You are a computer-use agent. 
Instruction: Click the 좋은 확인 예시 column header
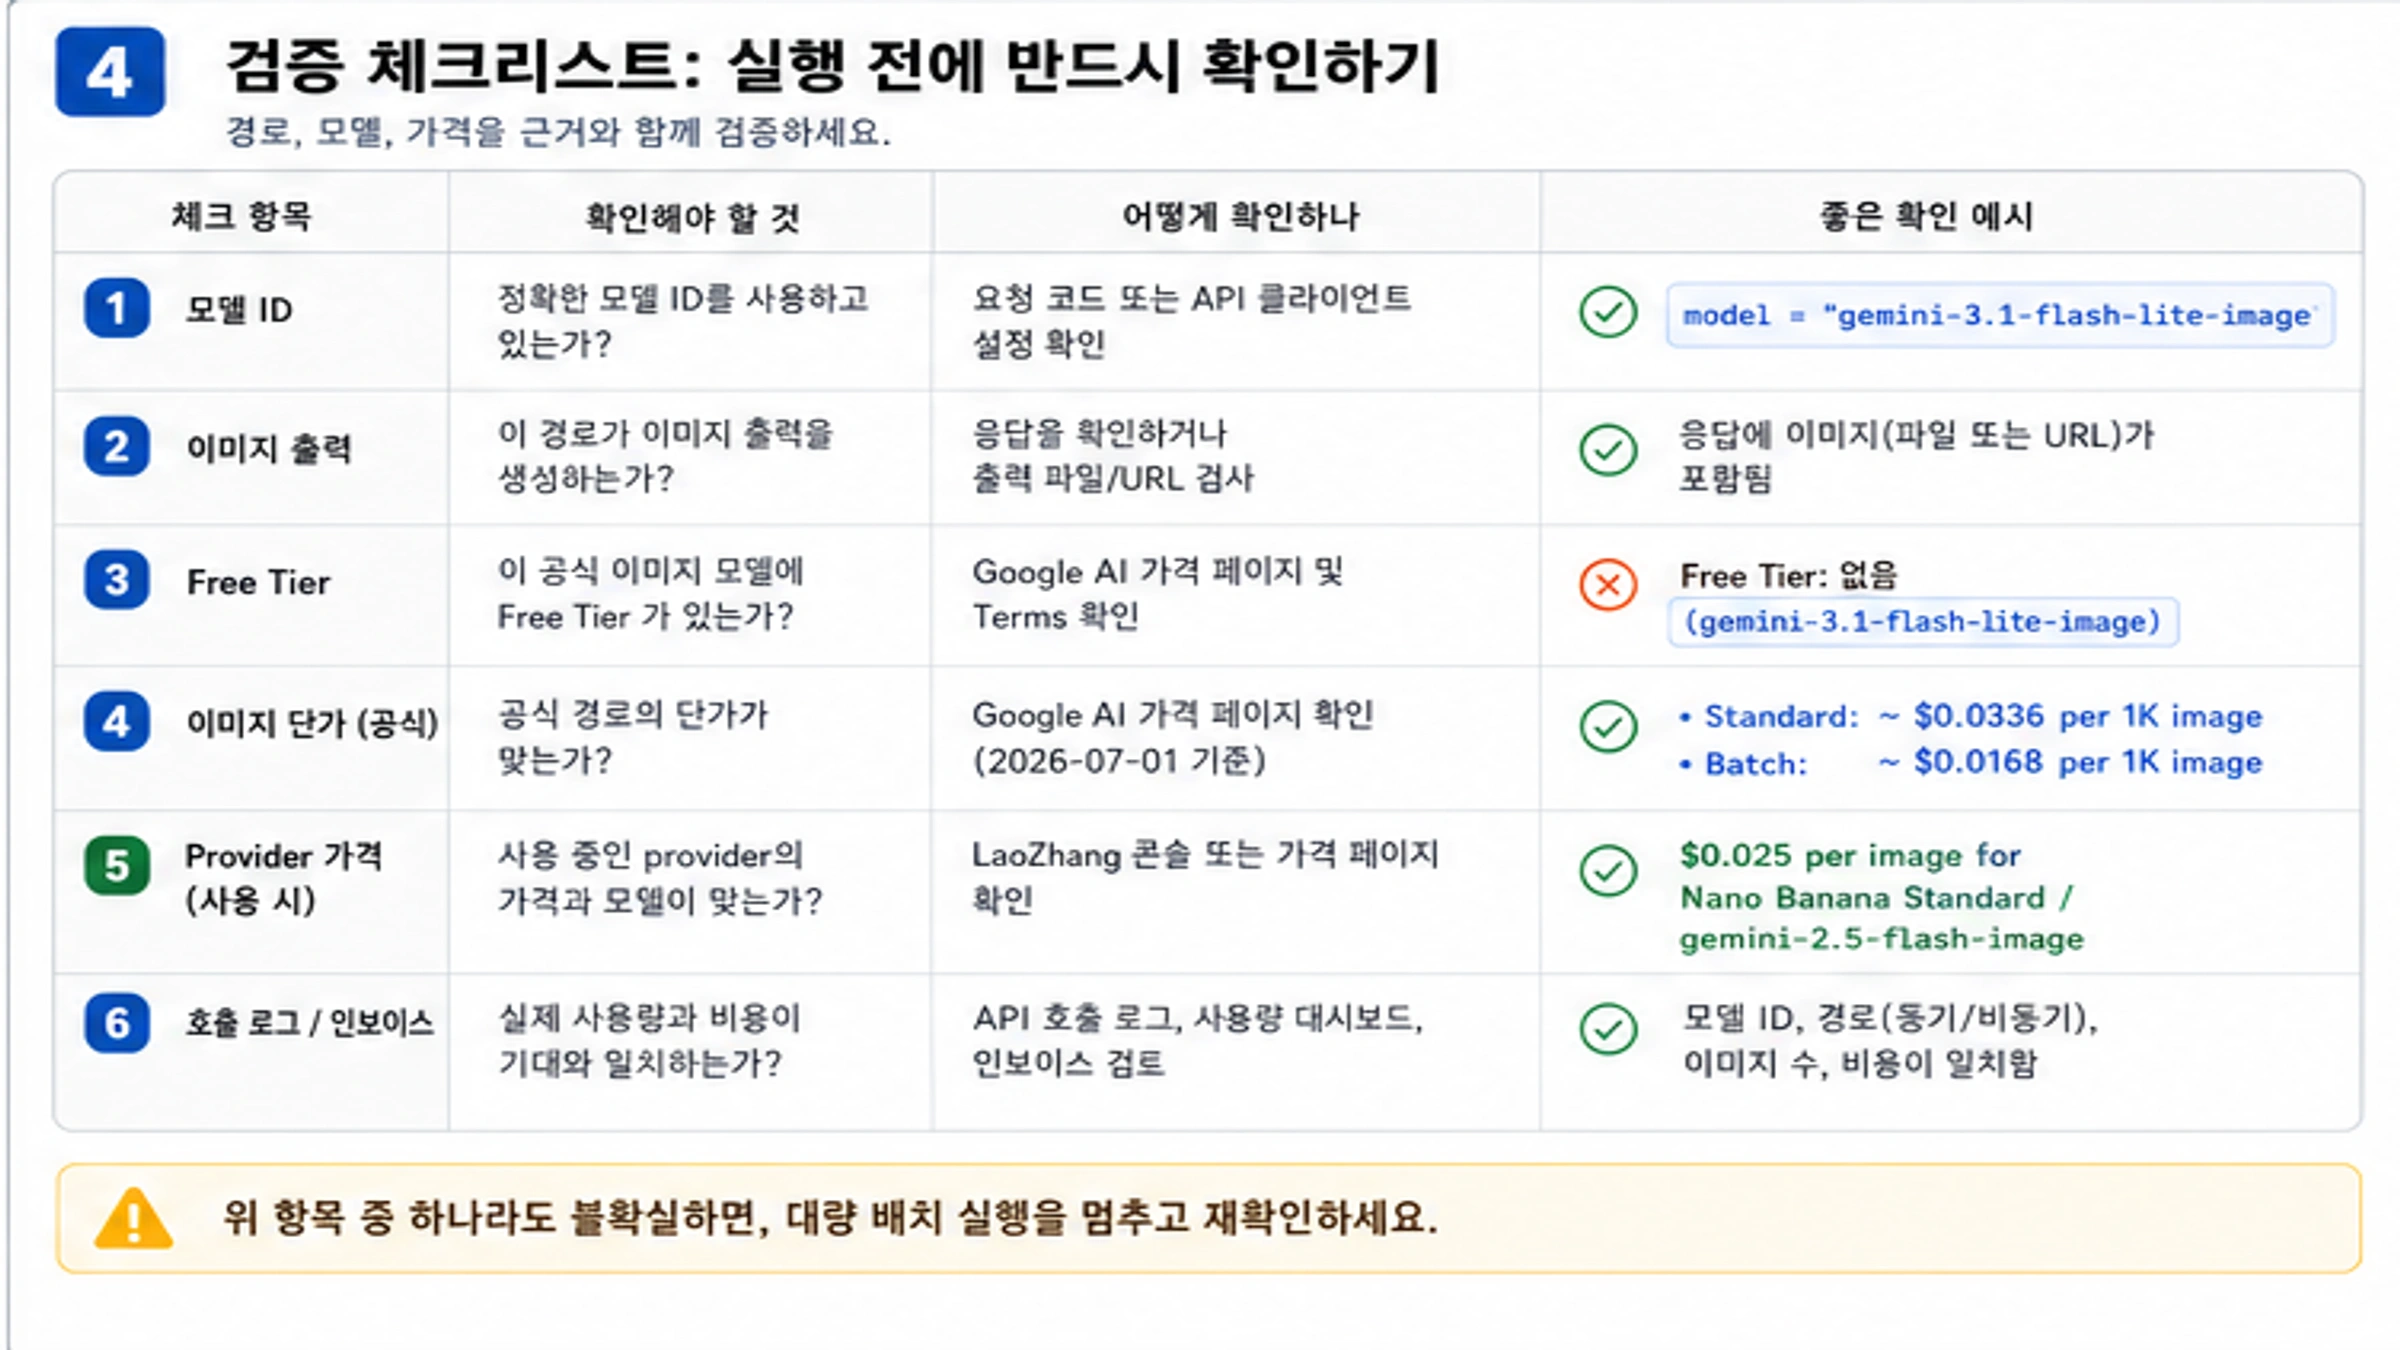click(1926, 216)
